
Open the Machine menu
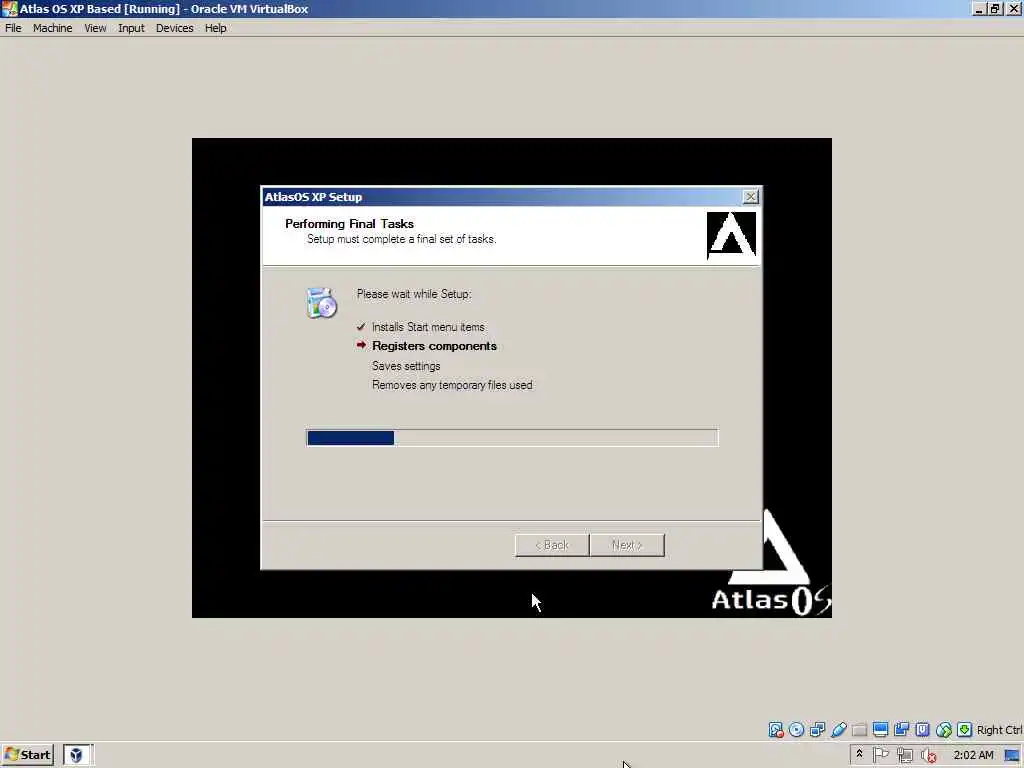click(x=53, y=28)
